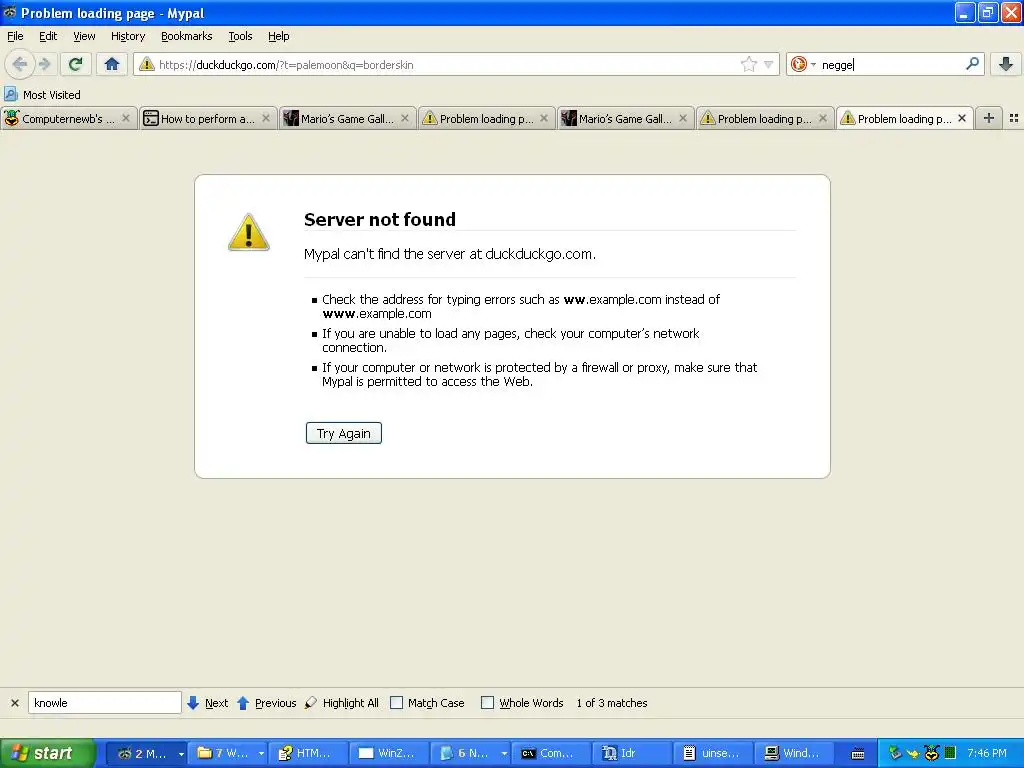Click the first green system tray icon
This screenshot has width=1024, height=768.
coord(895,753)
